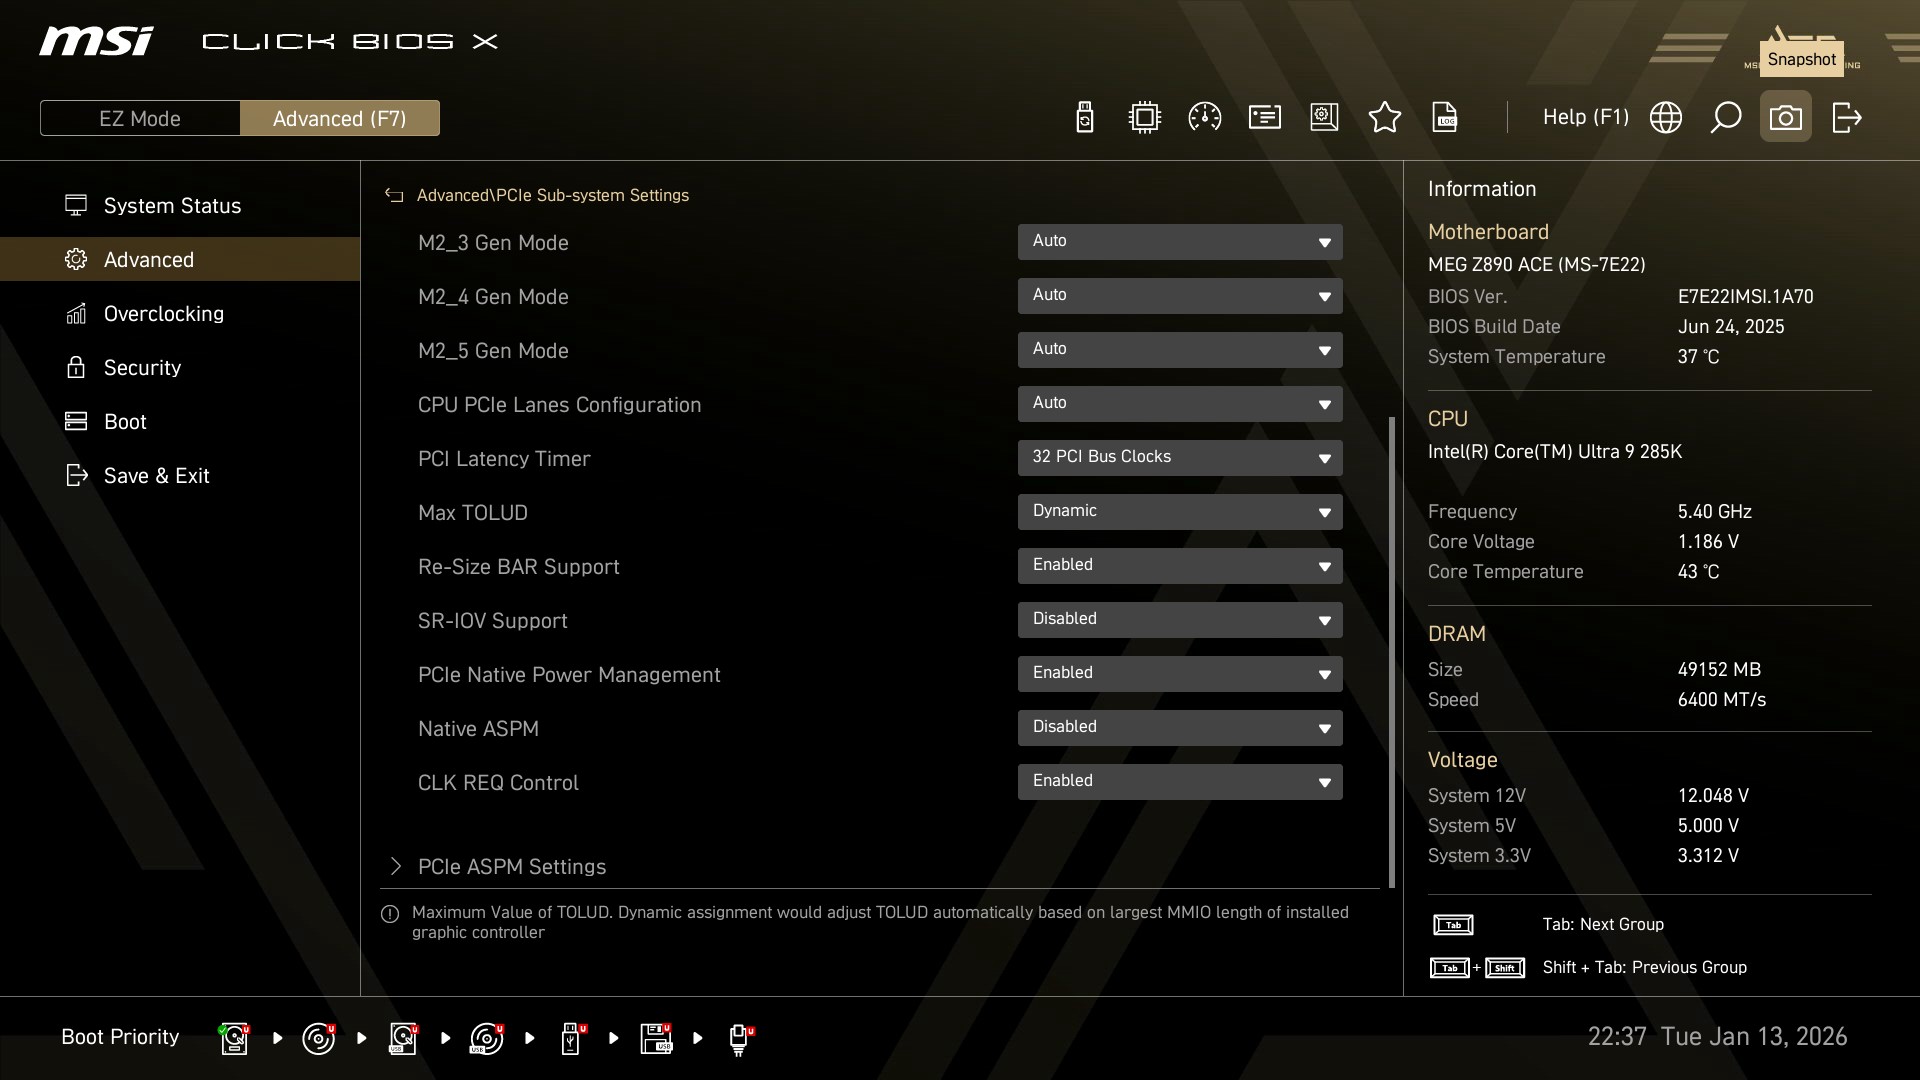Switch to EZ Mode tab
This screenshot has height=1080, width=1920.
(x=140, y=119)
